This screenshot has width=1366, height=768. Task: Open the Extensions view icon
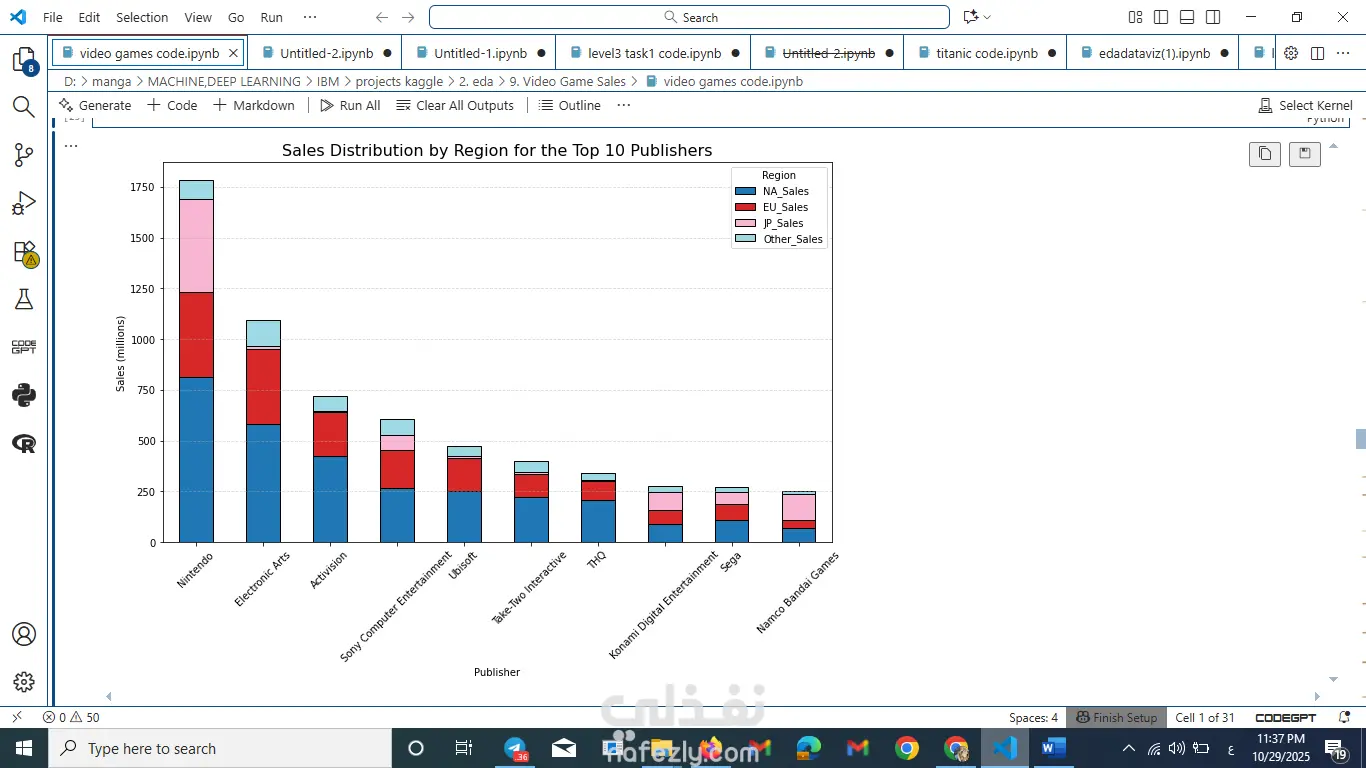pos(24,252)
